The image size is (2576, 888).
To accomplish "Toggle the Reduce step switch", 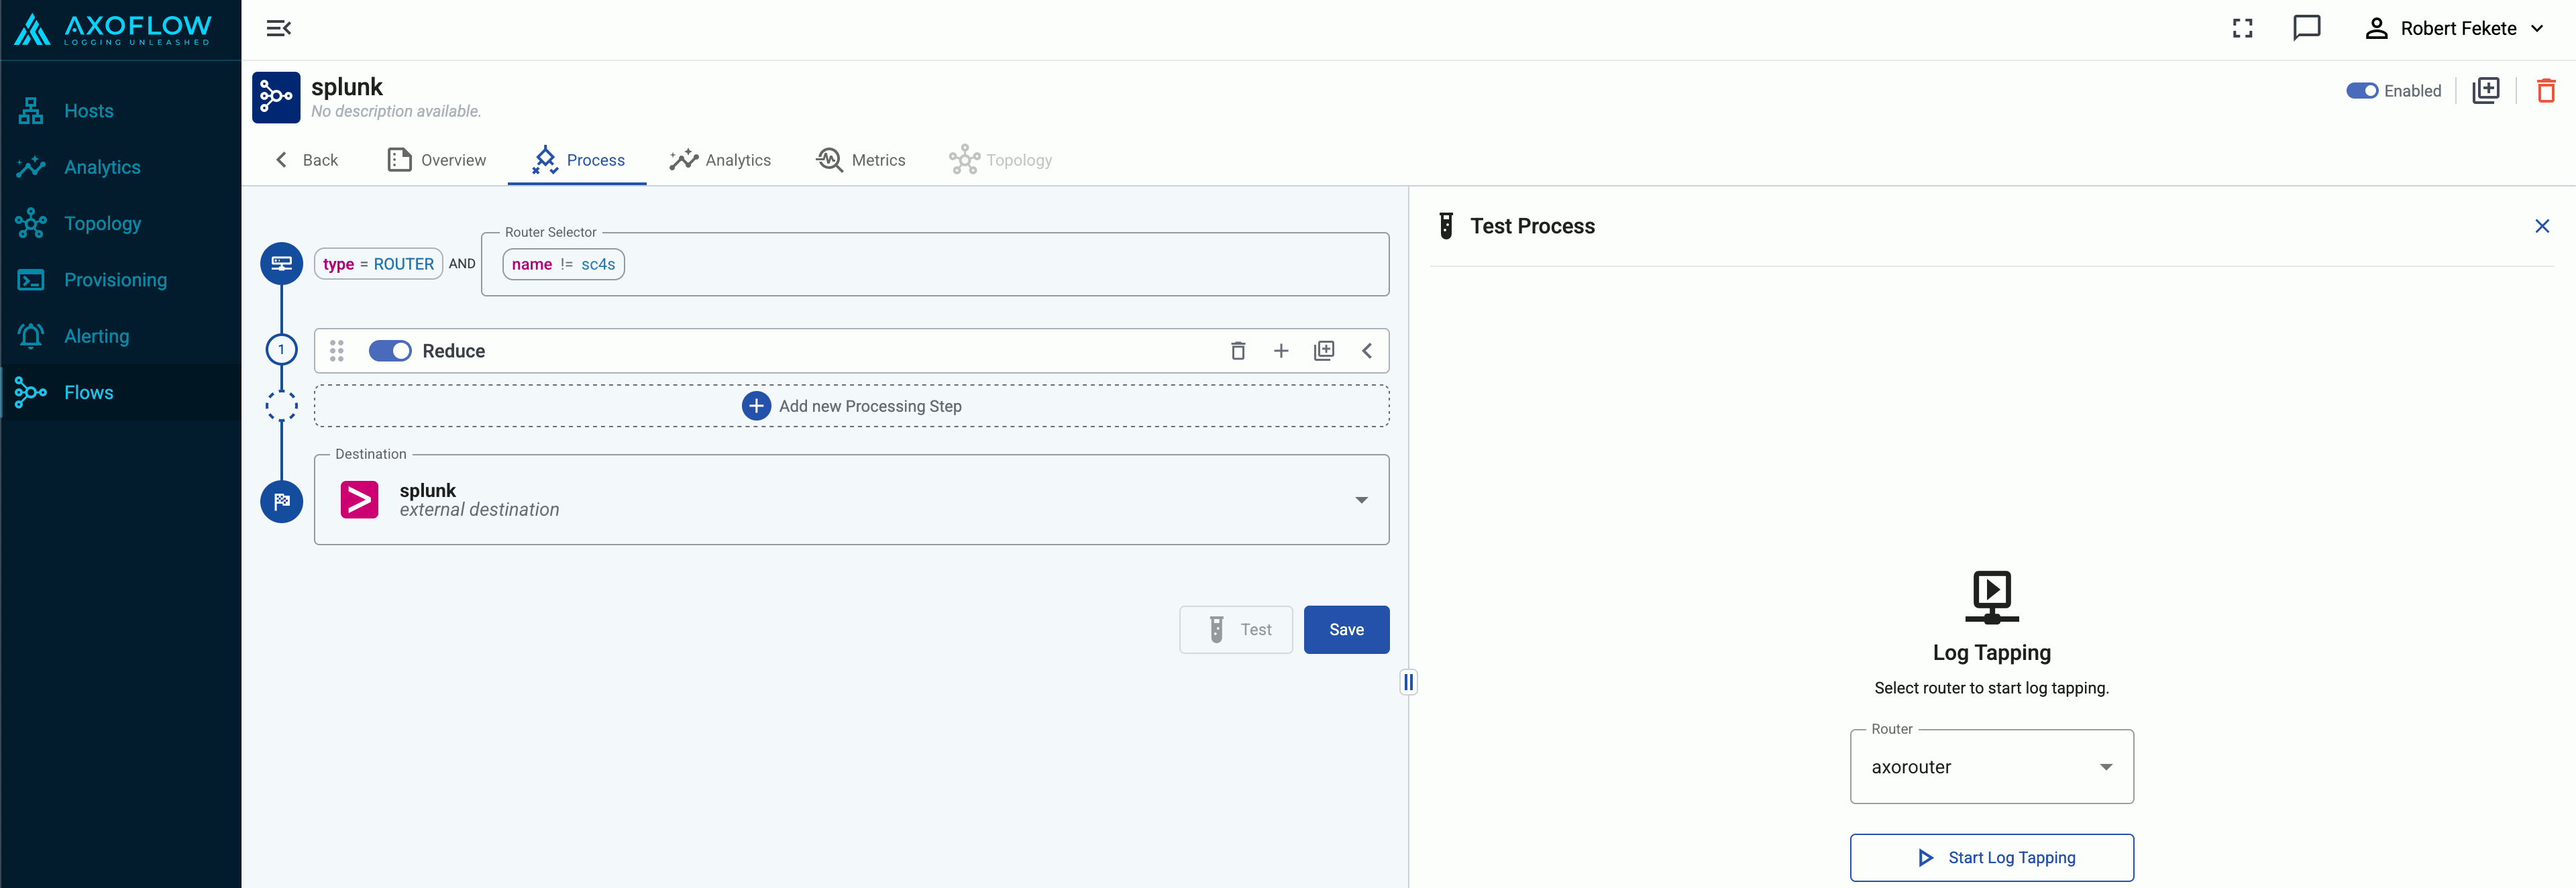I will pos(390,351).
